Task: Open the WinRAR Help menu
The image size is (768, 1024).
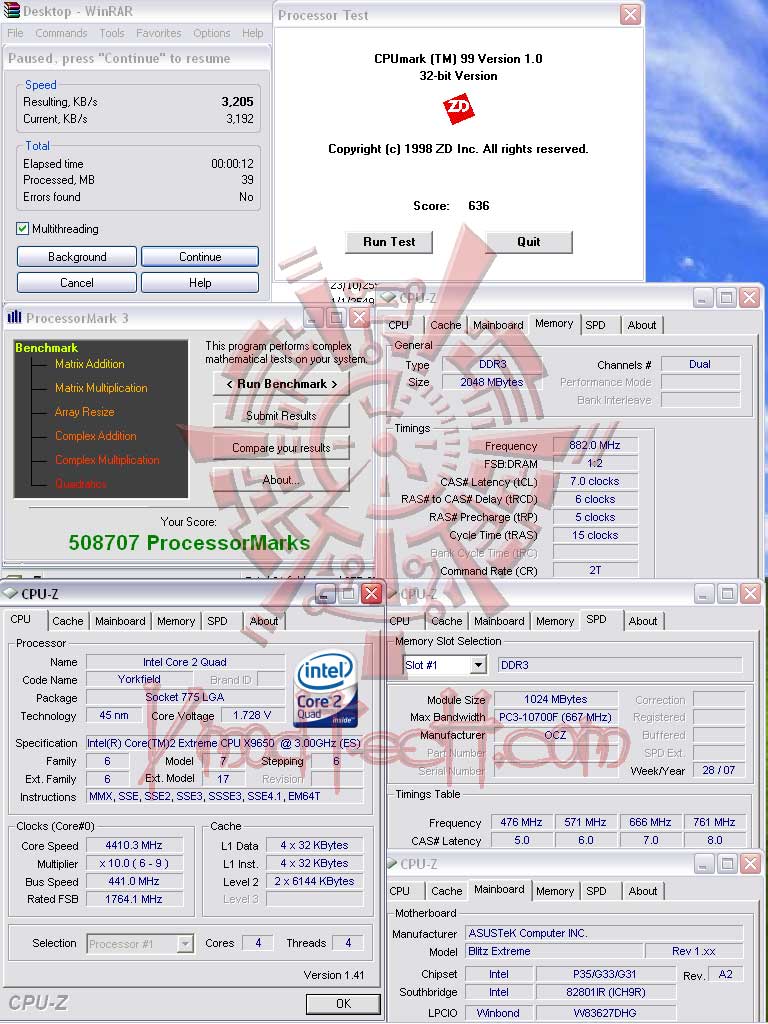Action: coord(253,33)
